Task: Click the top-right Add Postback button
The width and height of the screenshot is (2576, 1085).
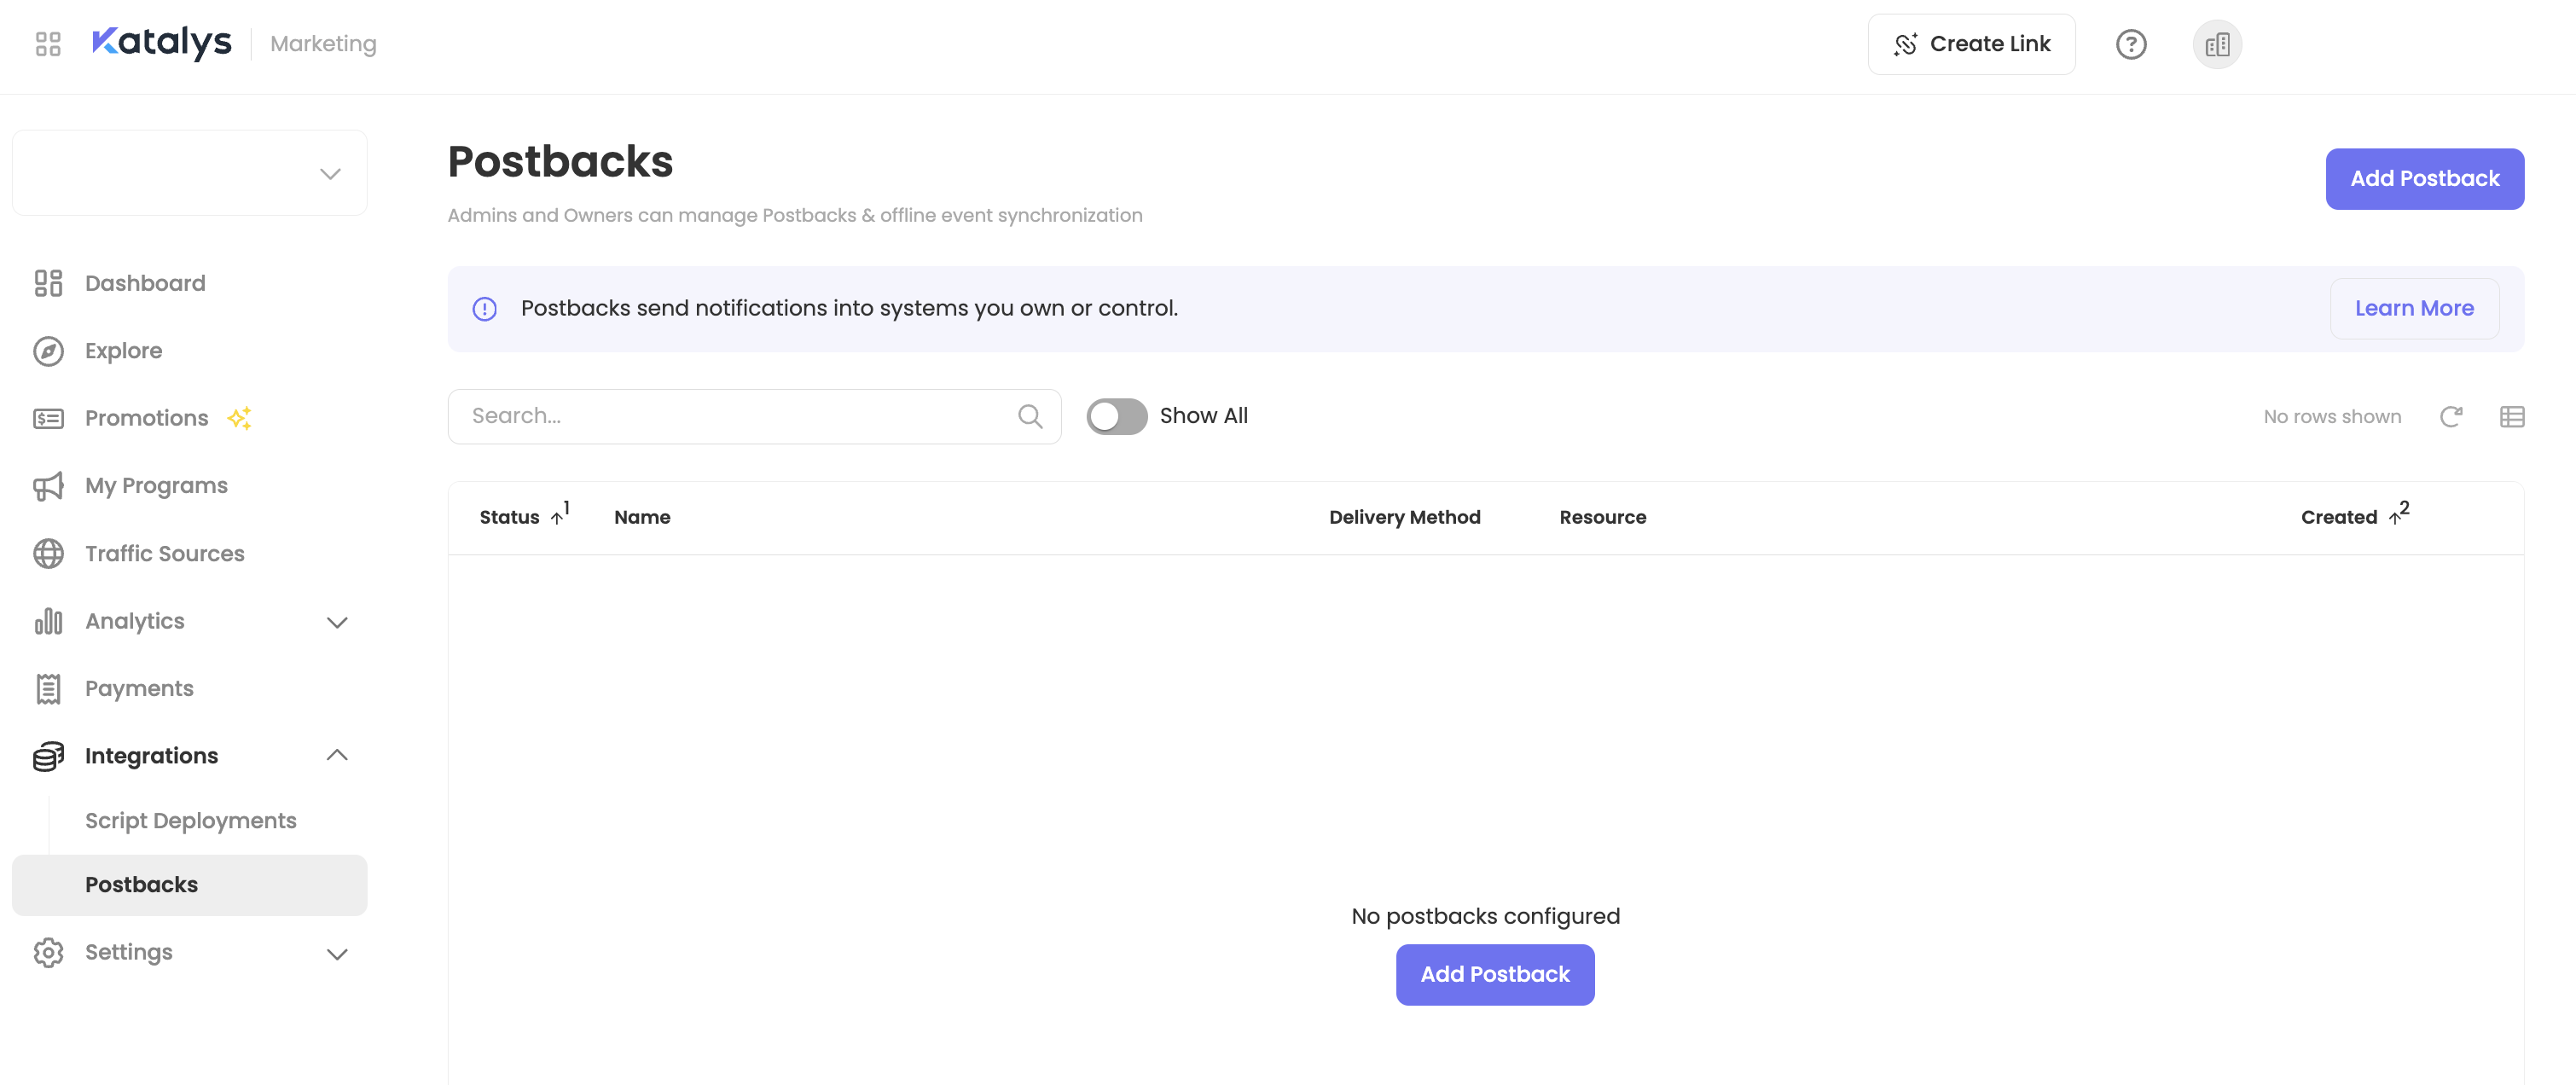Action: pyautogui.click(x=2423, y=179)
